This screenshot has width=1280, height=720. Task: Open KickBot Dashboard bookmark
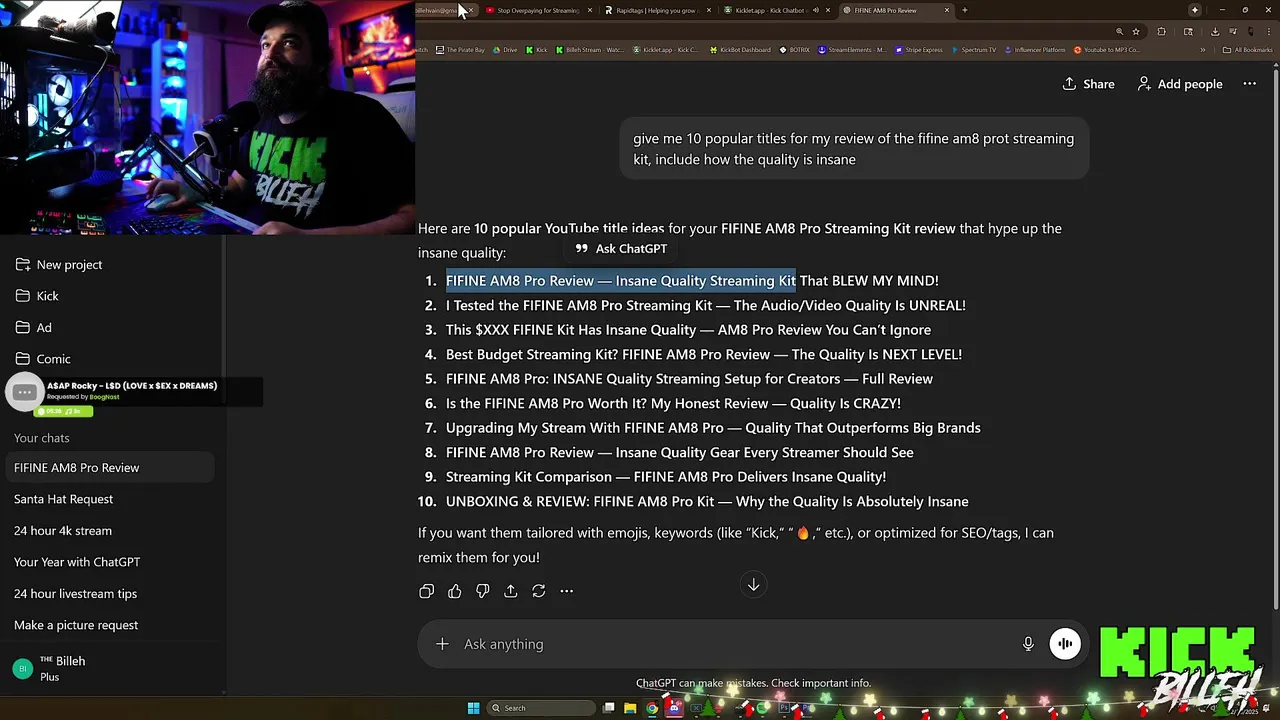click(740, 50)
